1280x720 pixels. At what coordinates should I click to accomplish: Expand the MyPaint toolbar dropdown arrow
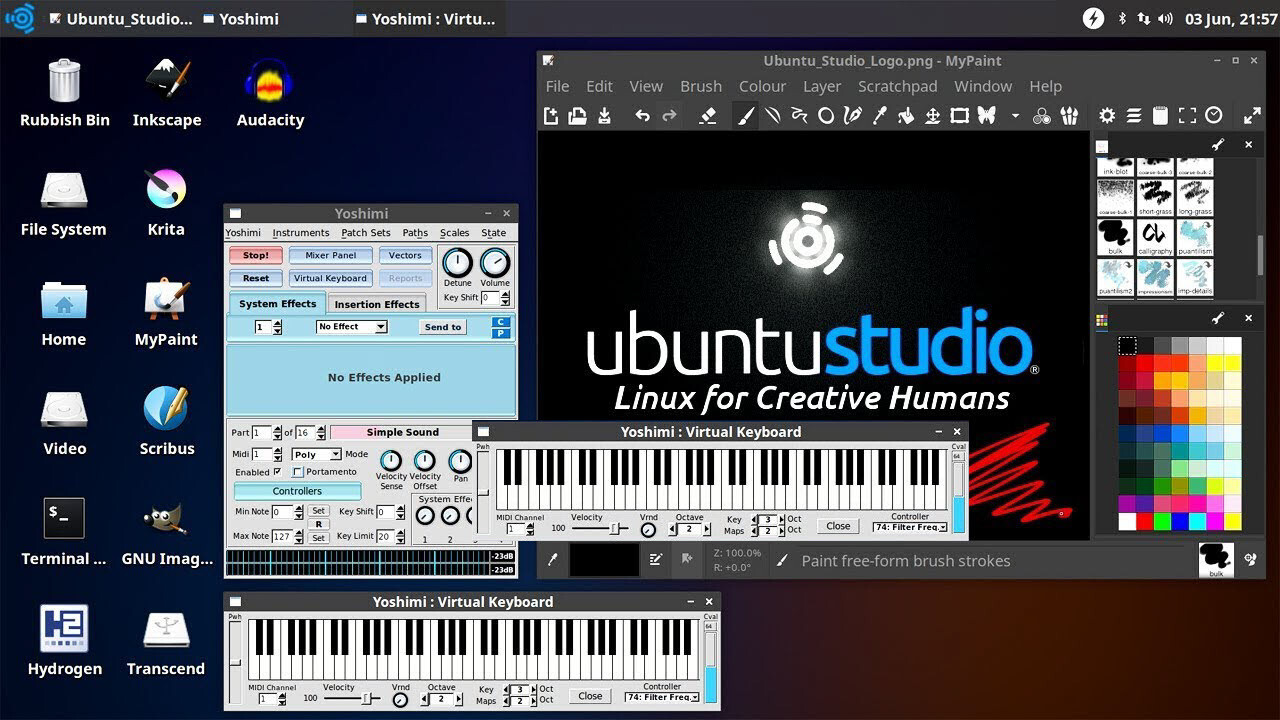[1015, 116]
